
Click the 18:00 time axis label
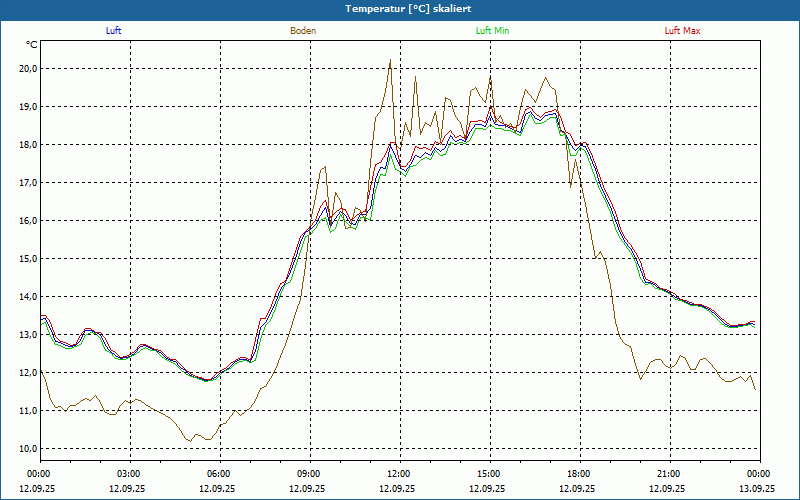(579, 474)
